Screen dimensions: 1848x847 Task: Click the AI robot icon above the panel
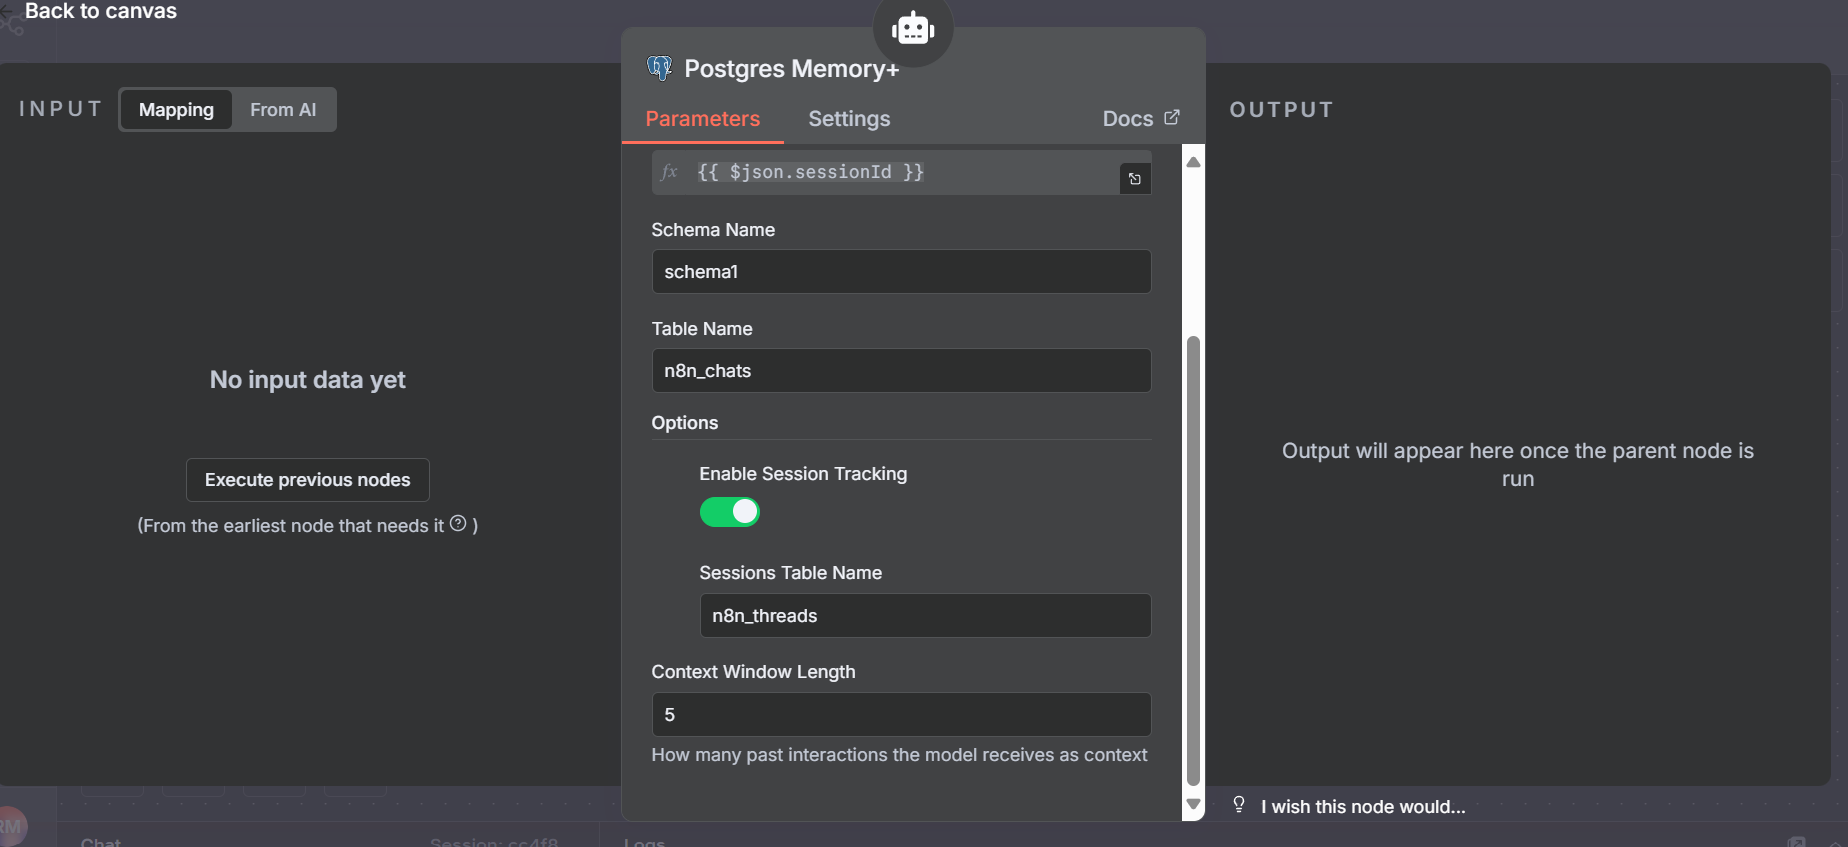tap(913, 28)
